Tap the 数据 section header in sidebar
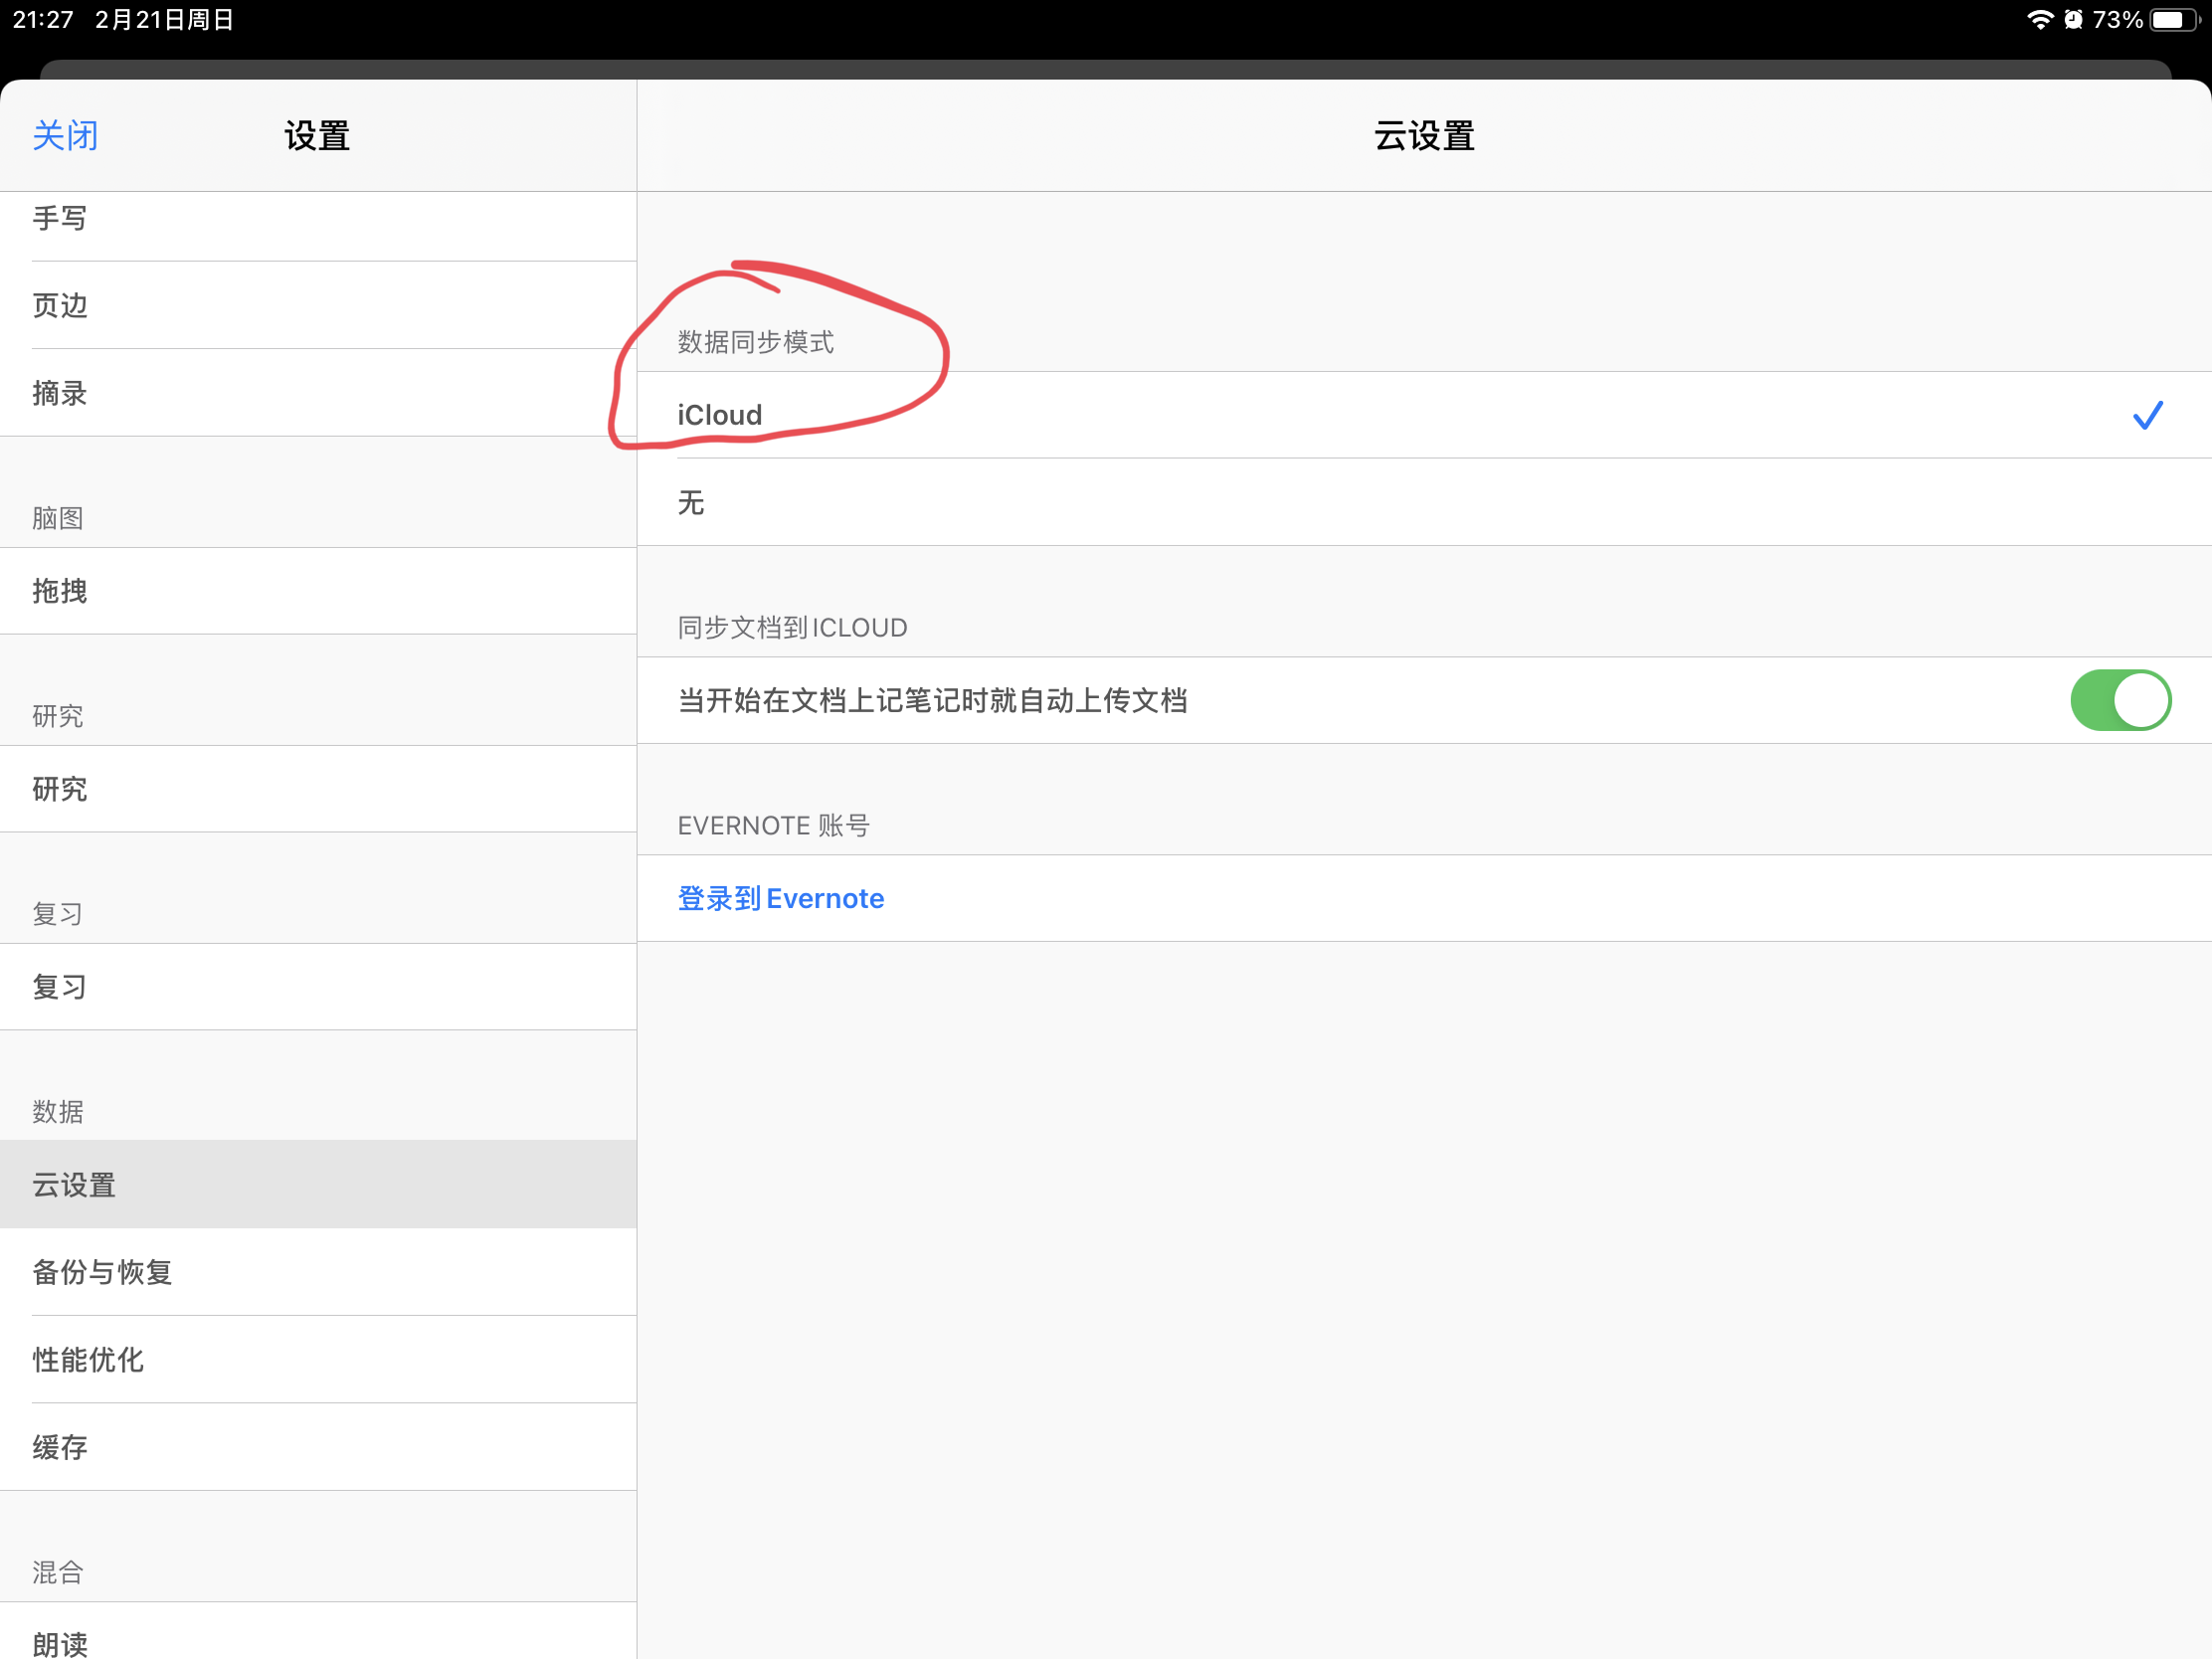Screen dimensions: 2212x1659 pos(58,1111)
